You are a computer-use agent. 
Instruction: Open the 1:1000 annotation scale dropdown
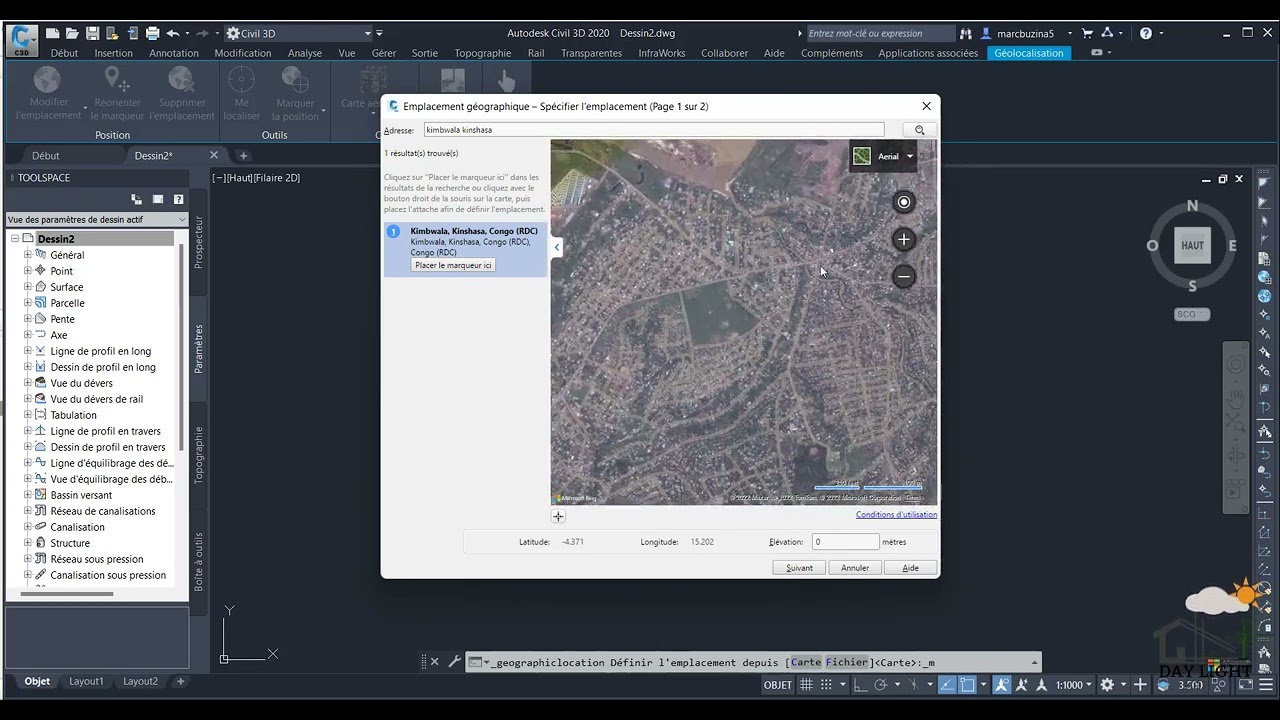tap(1074, 685)
